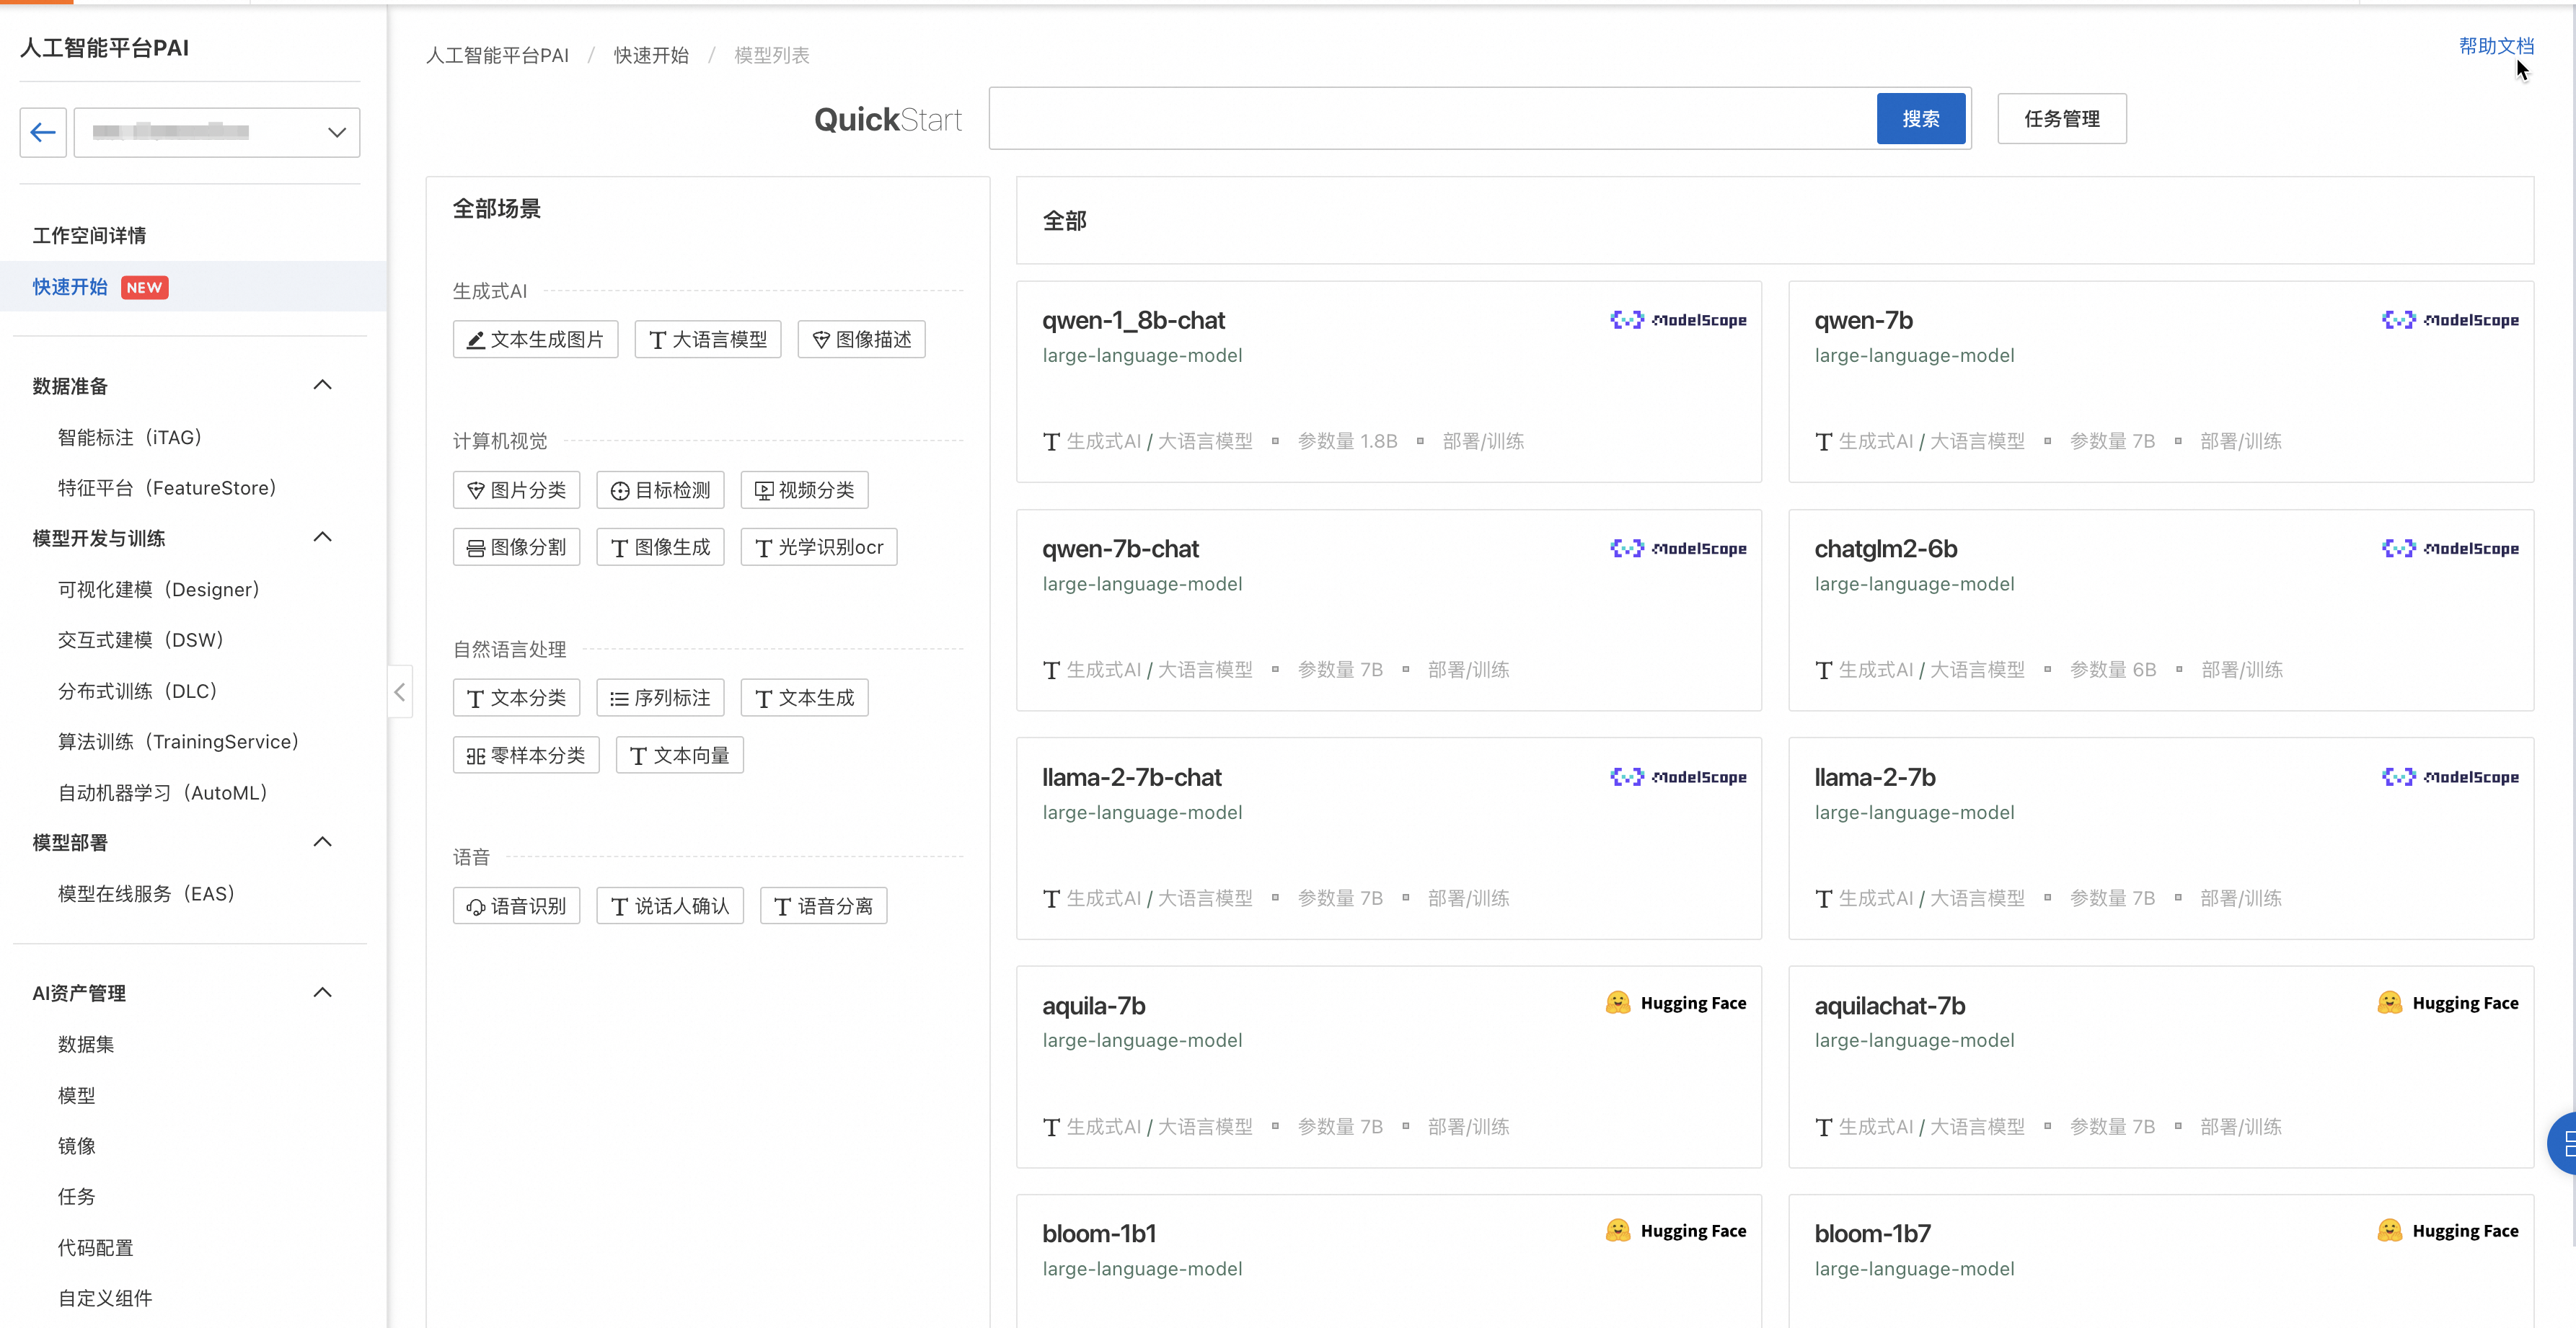Open 镜像 in sidebar

(x=77, y=1146)
